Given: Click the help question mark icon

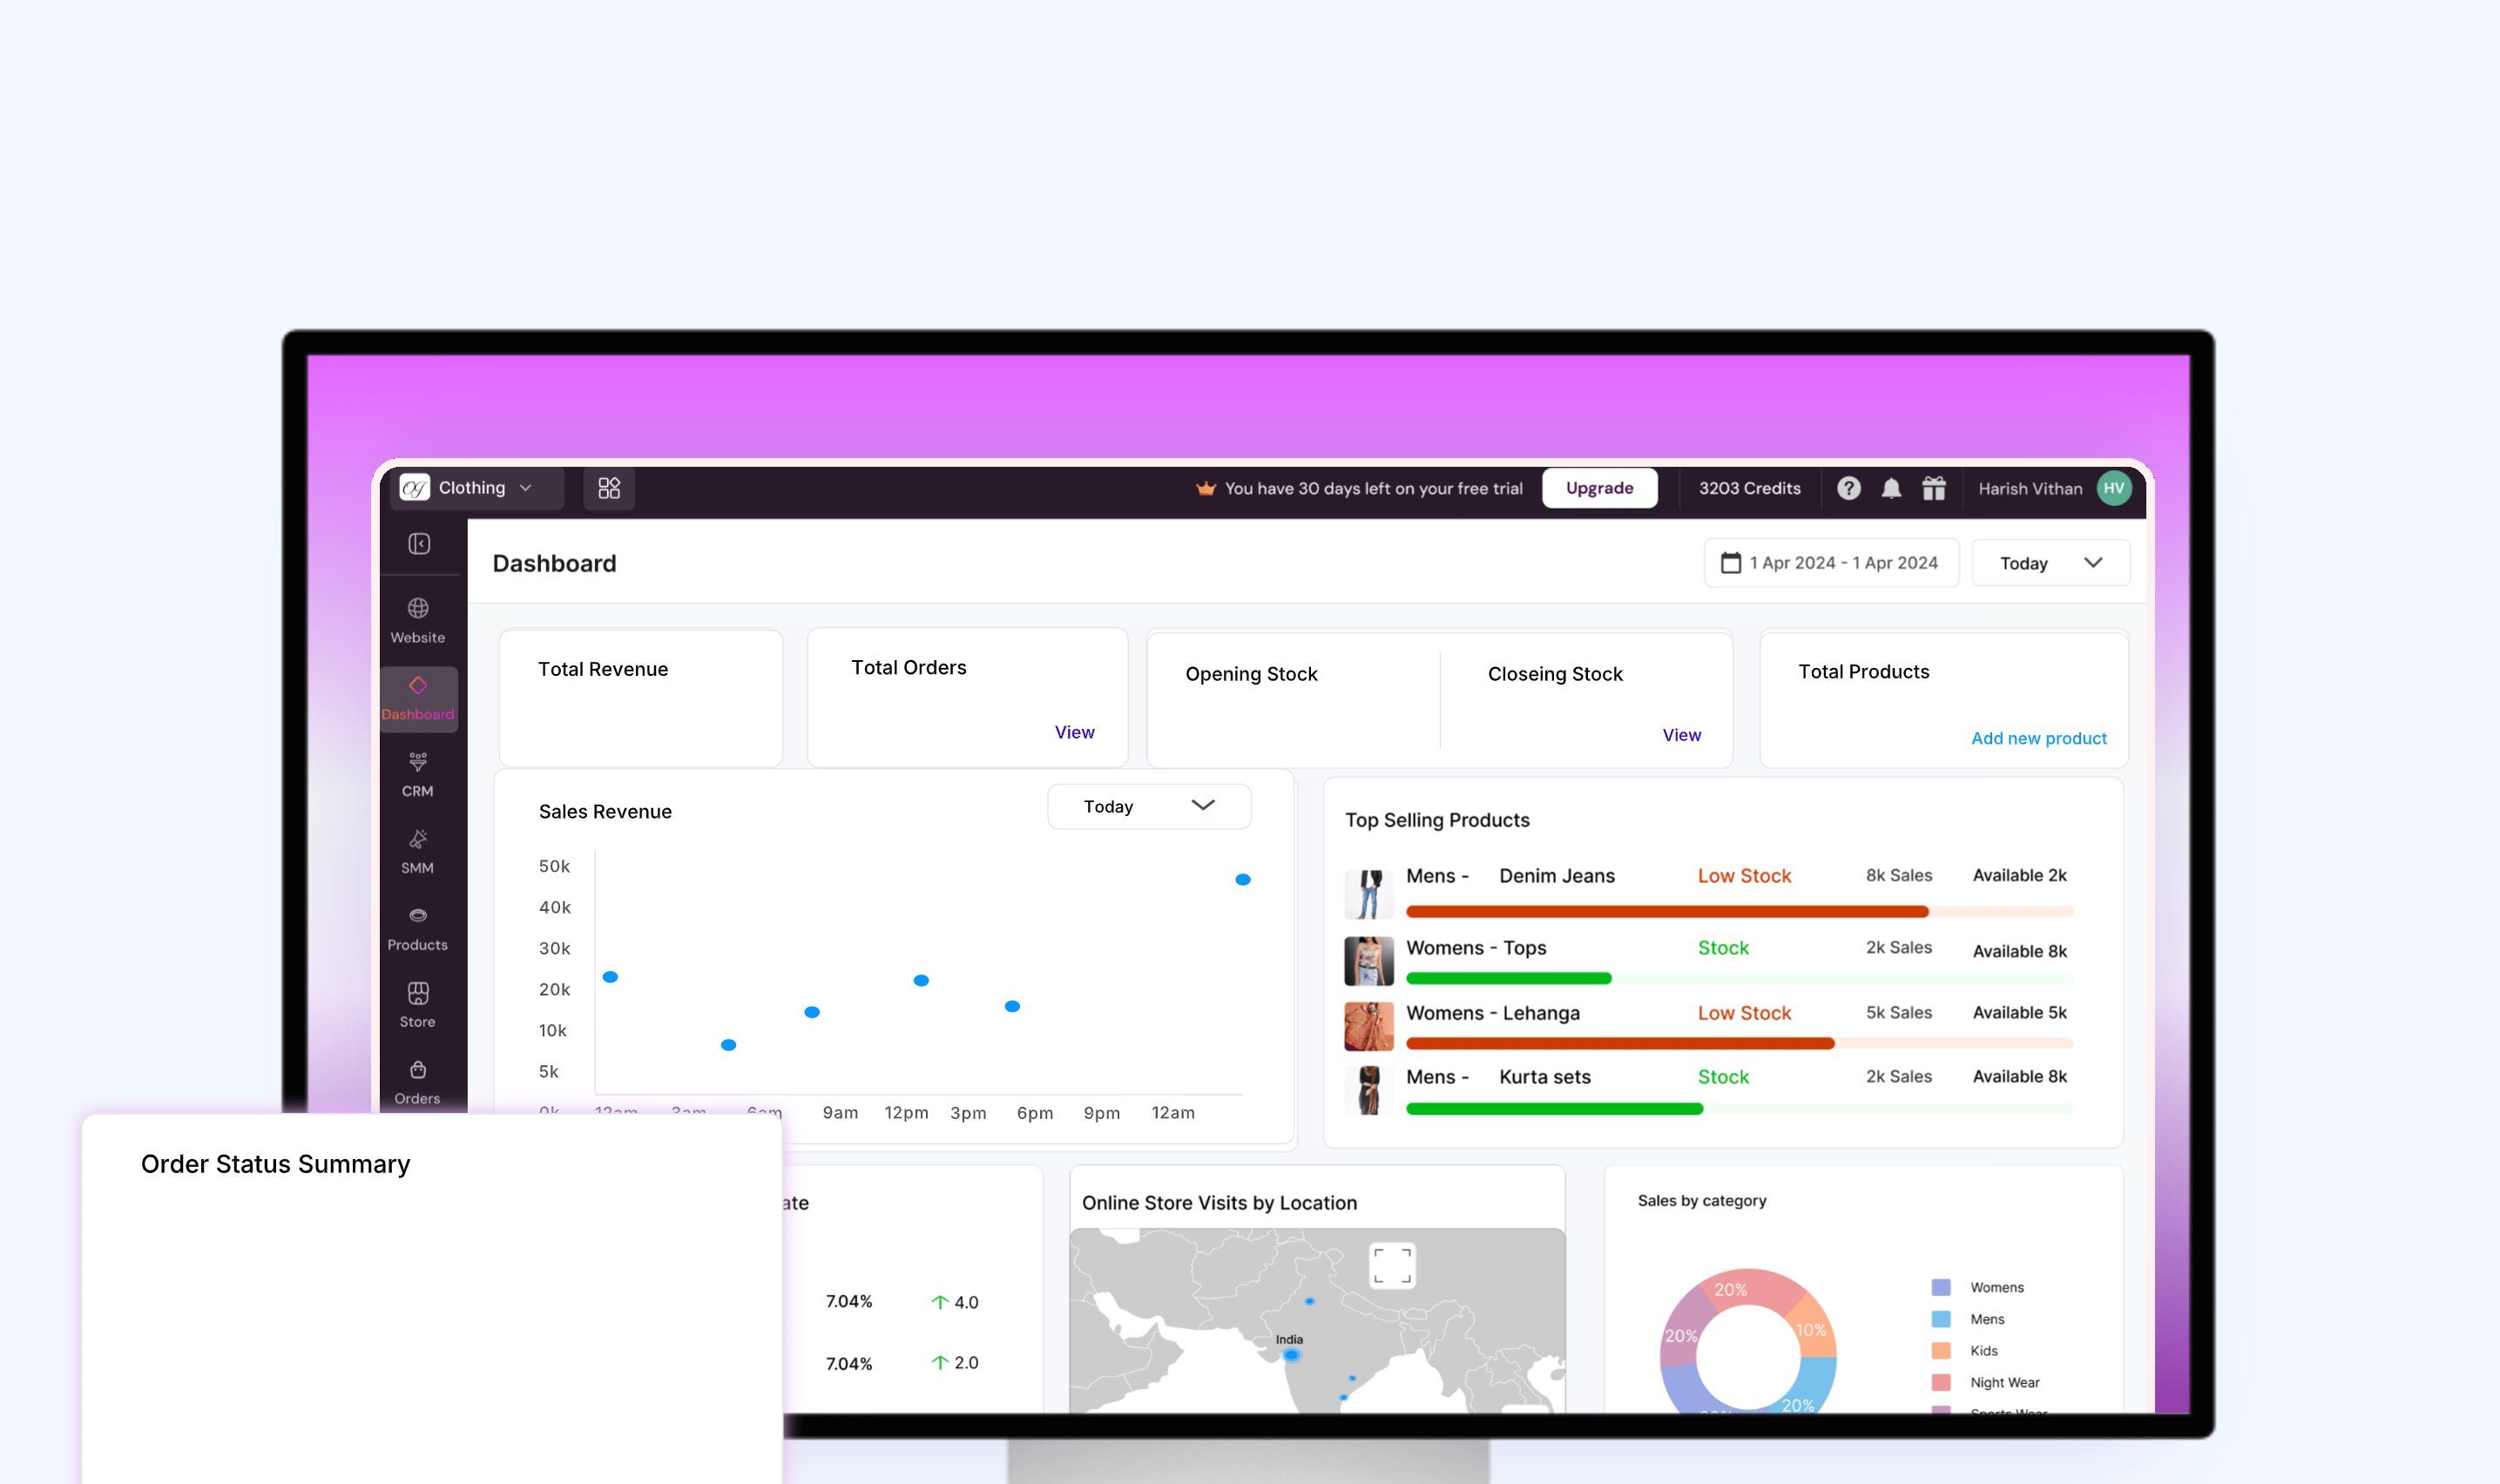Looking at the screenshot, I should (1848, 488).
